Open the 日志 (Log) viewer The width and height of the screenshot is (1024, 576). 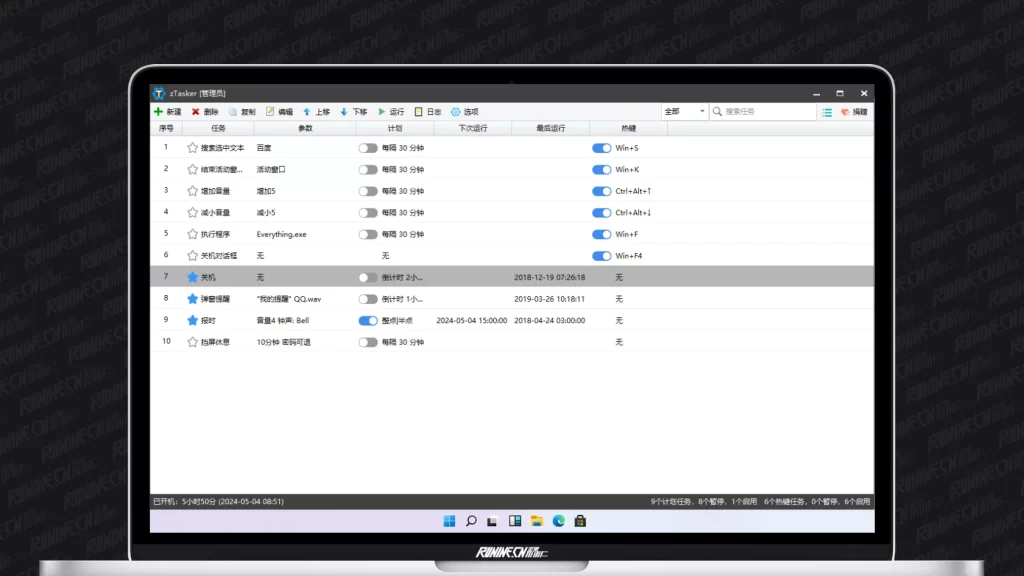pyautogui.click(x=418, y=112)
